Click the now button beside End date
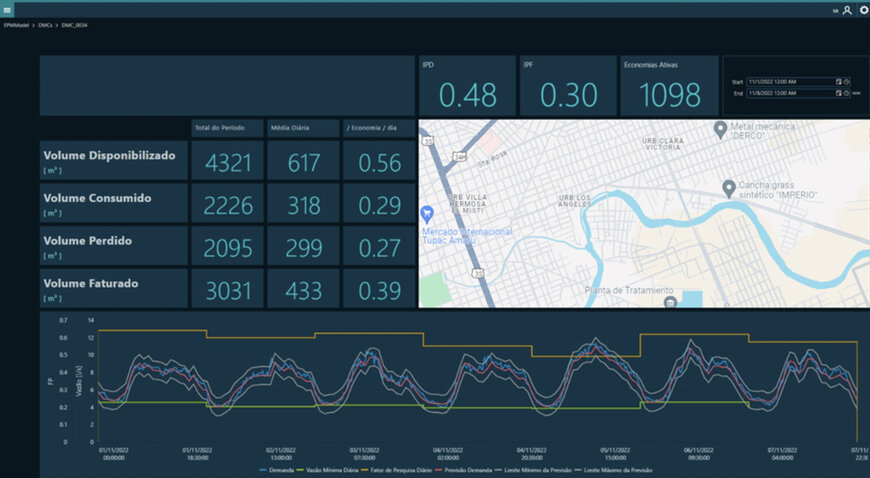This screenshot has height=478, width=870. pos(856,93)
